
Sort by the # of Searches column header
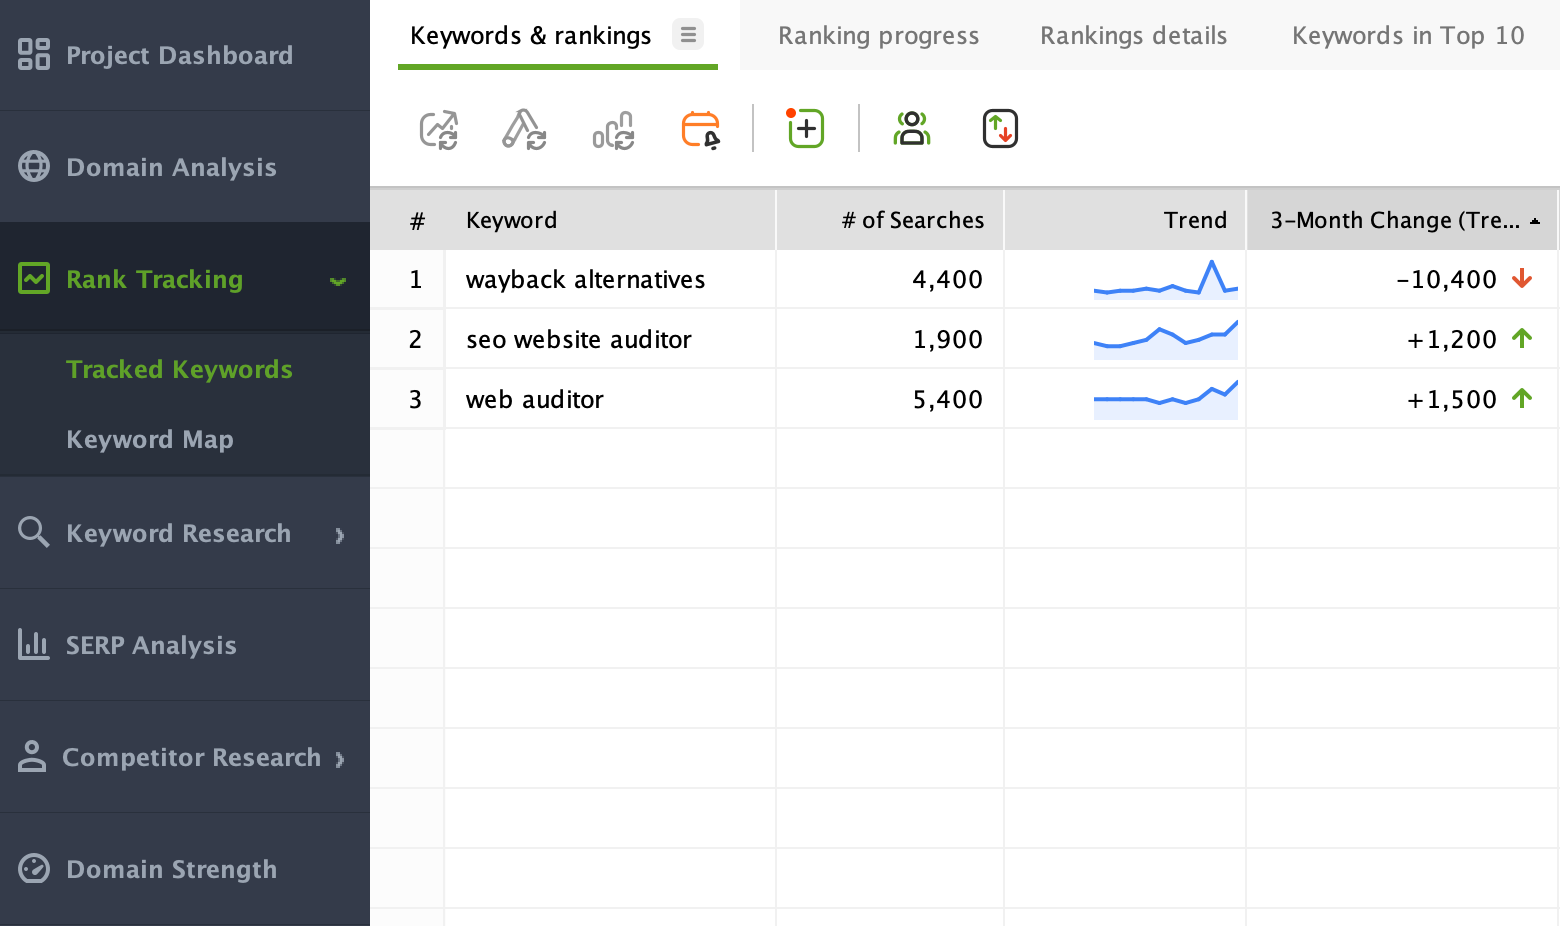890,220
